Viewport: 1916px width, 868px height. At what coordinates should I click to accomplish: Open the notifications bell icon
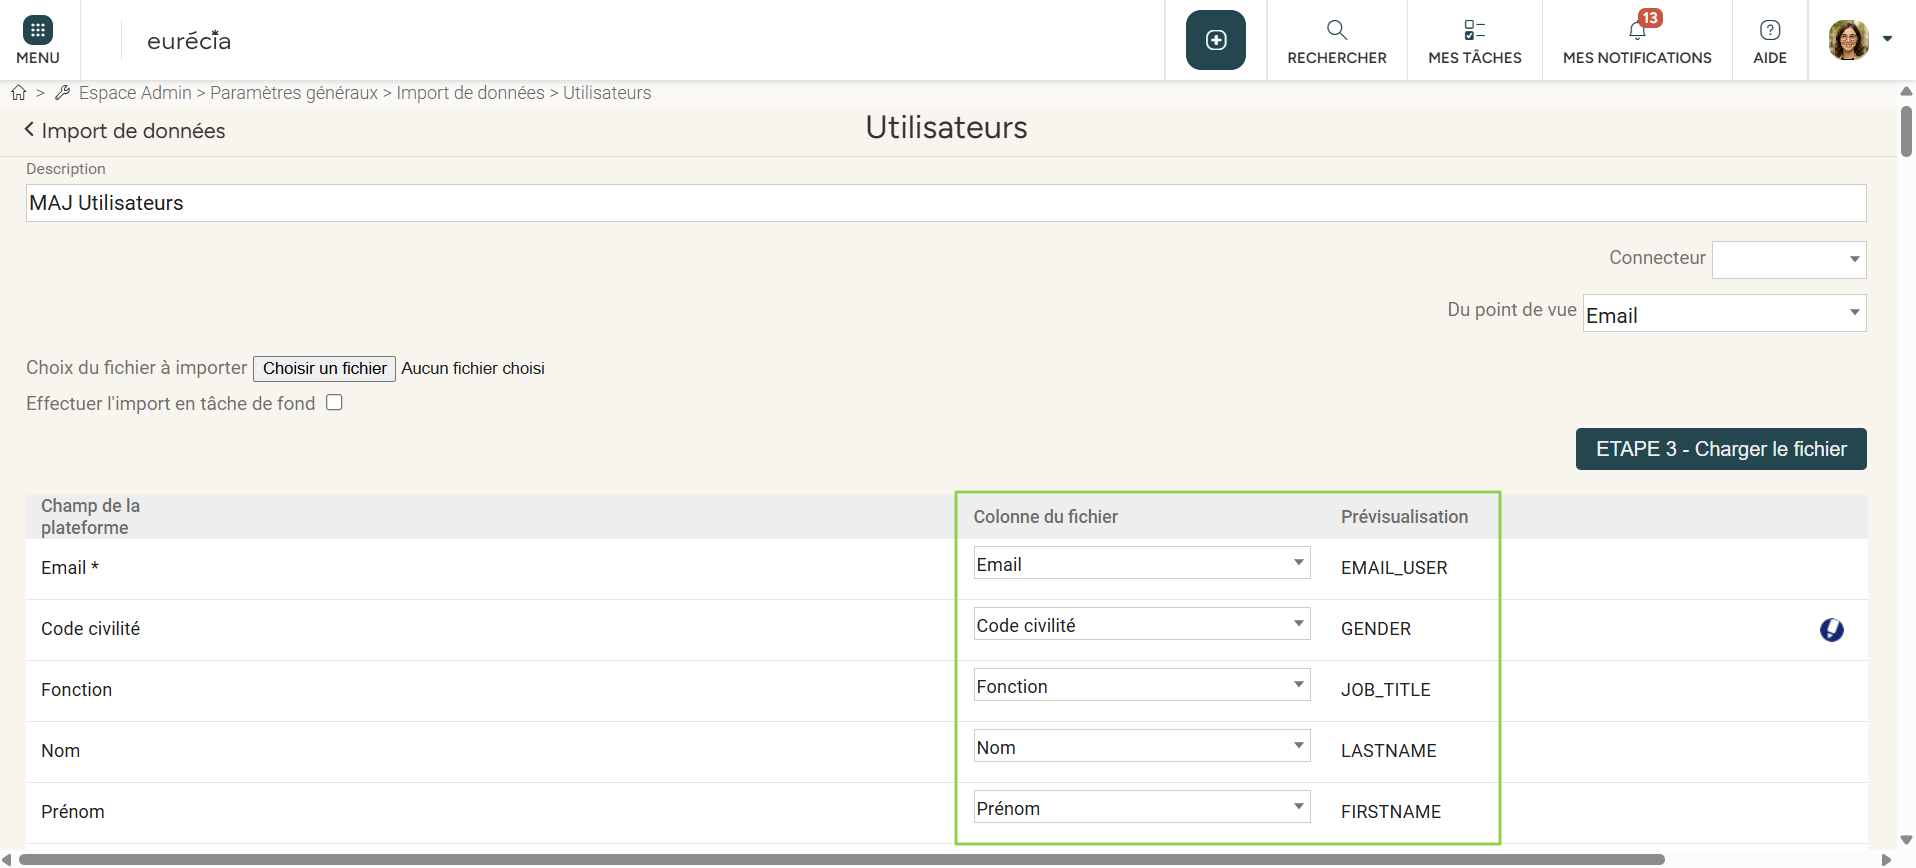[1637, 31]
